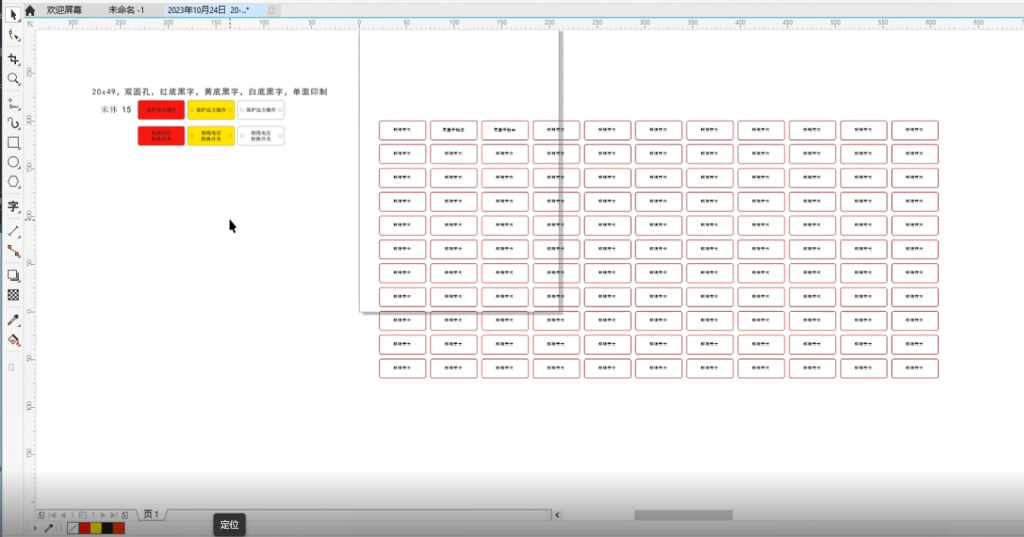
Task: Click the new document plus tab button
Action: pyautogui.click(x=272, y=10)
